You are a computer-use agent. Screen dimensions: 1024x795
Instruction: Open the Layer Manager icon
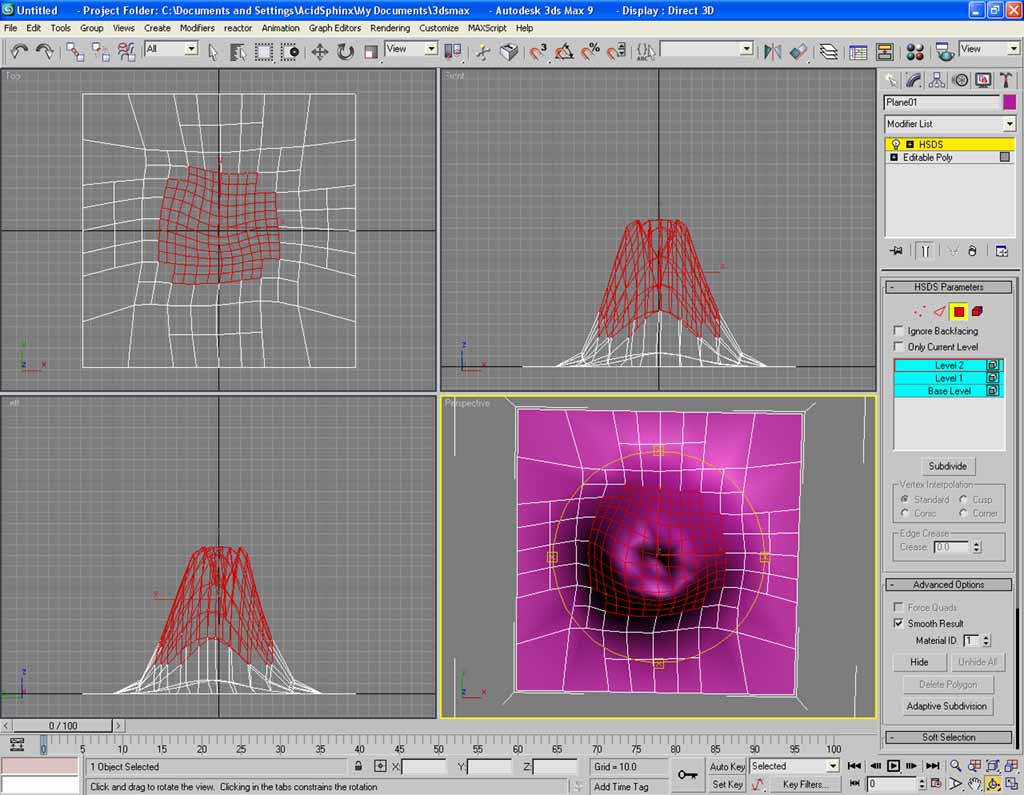[829, 51]
